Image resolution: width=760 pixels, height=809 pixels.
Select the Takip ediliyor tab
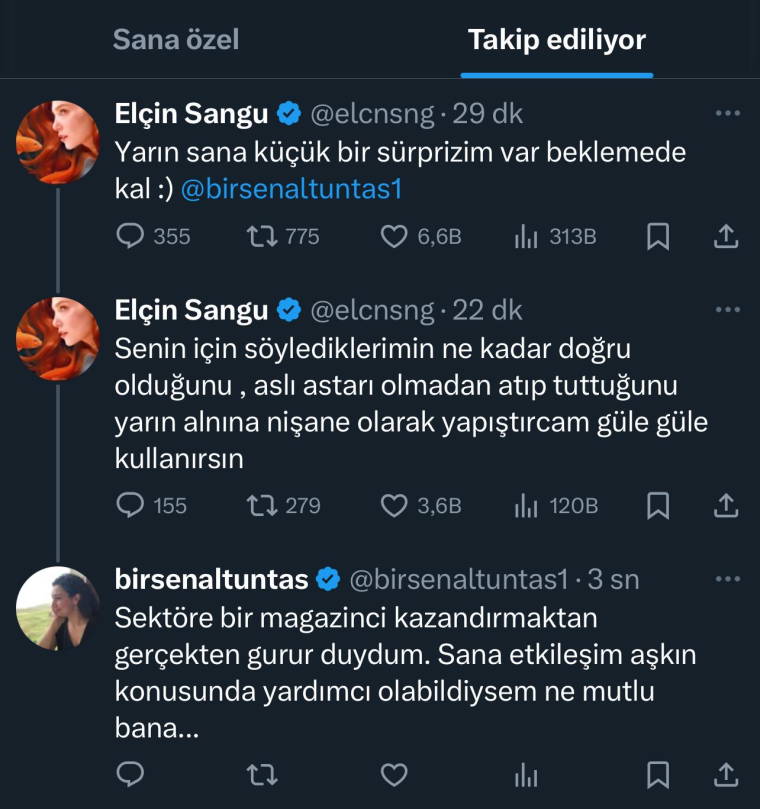click(x=556, y=40)
